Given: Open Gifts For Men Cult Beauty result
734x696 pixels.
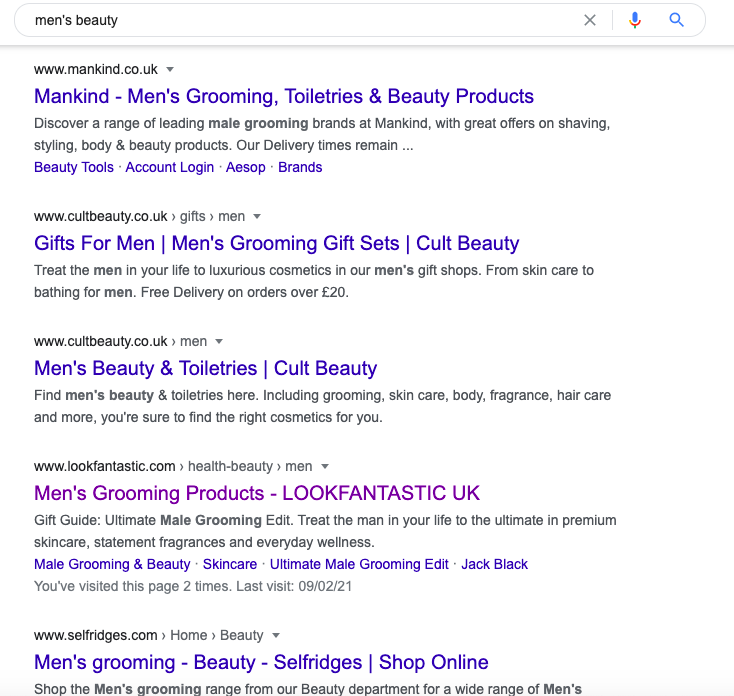Looking at the screenshot, I should click(277, 243).
